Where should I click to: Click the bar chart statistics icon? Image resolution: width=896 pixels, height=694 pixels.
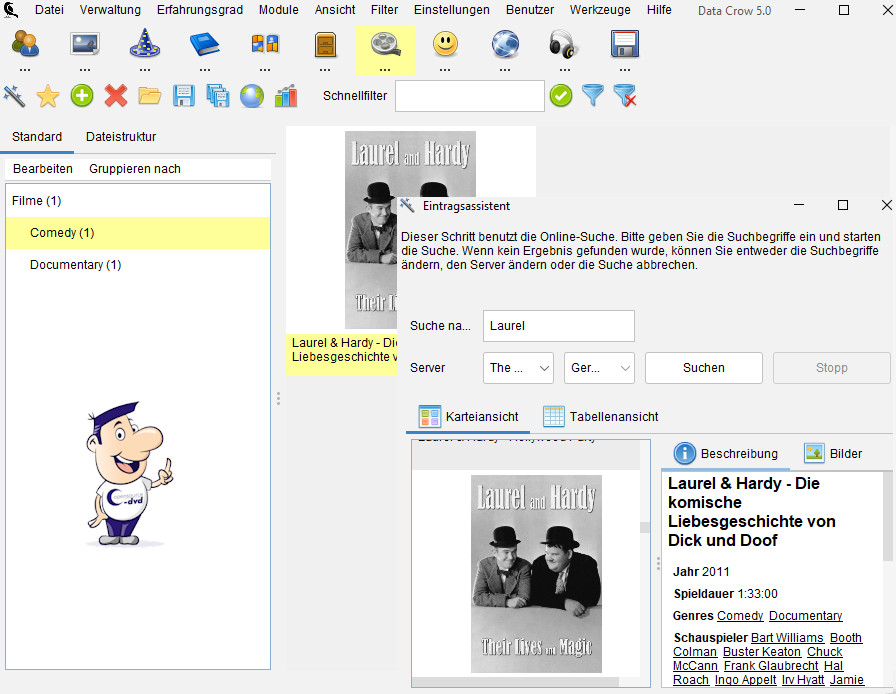pyautogui.click(x=286, y=96)
